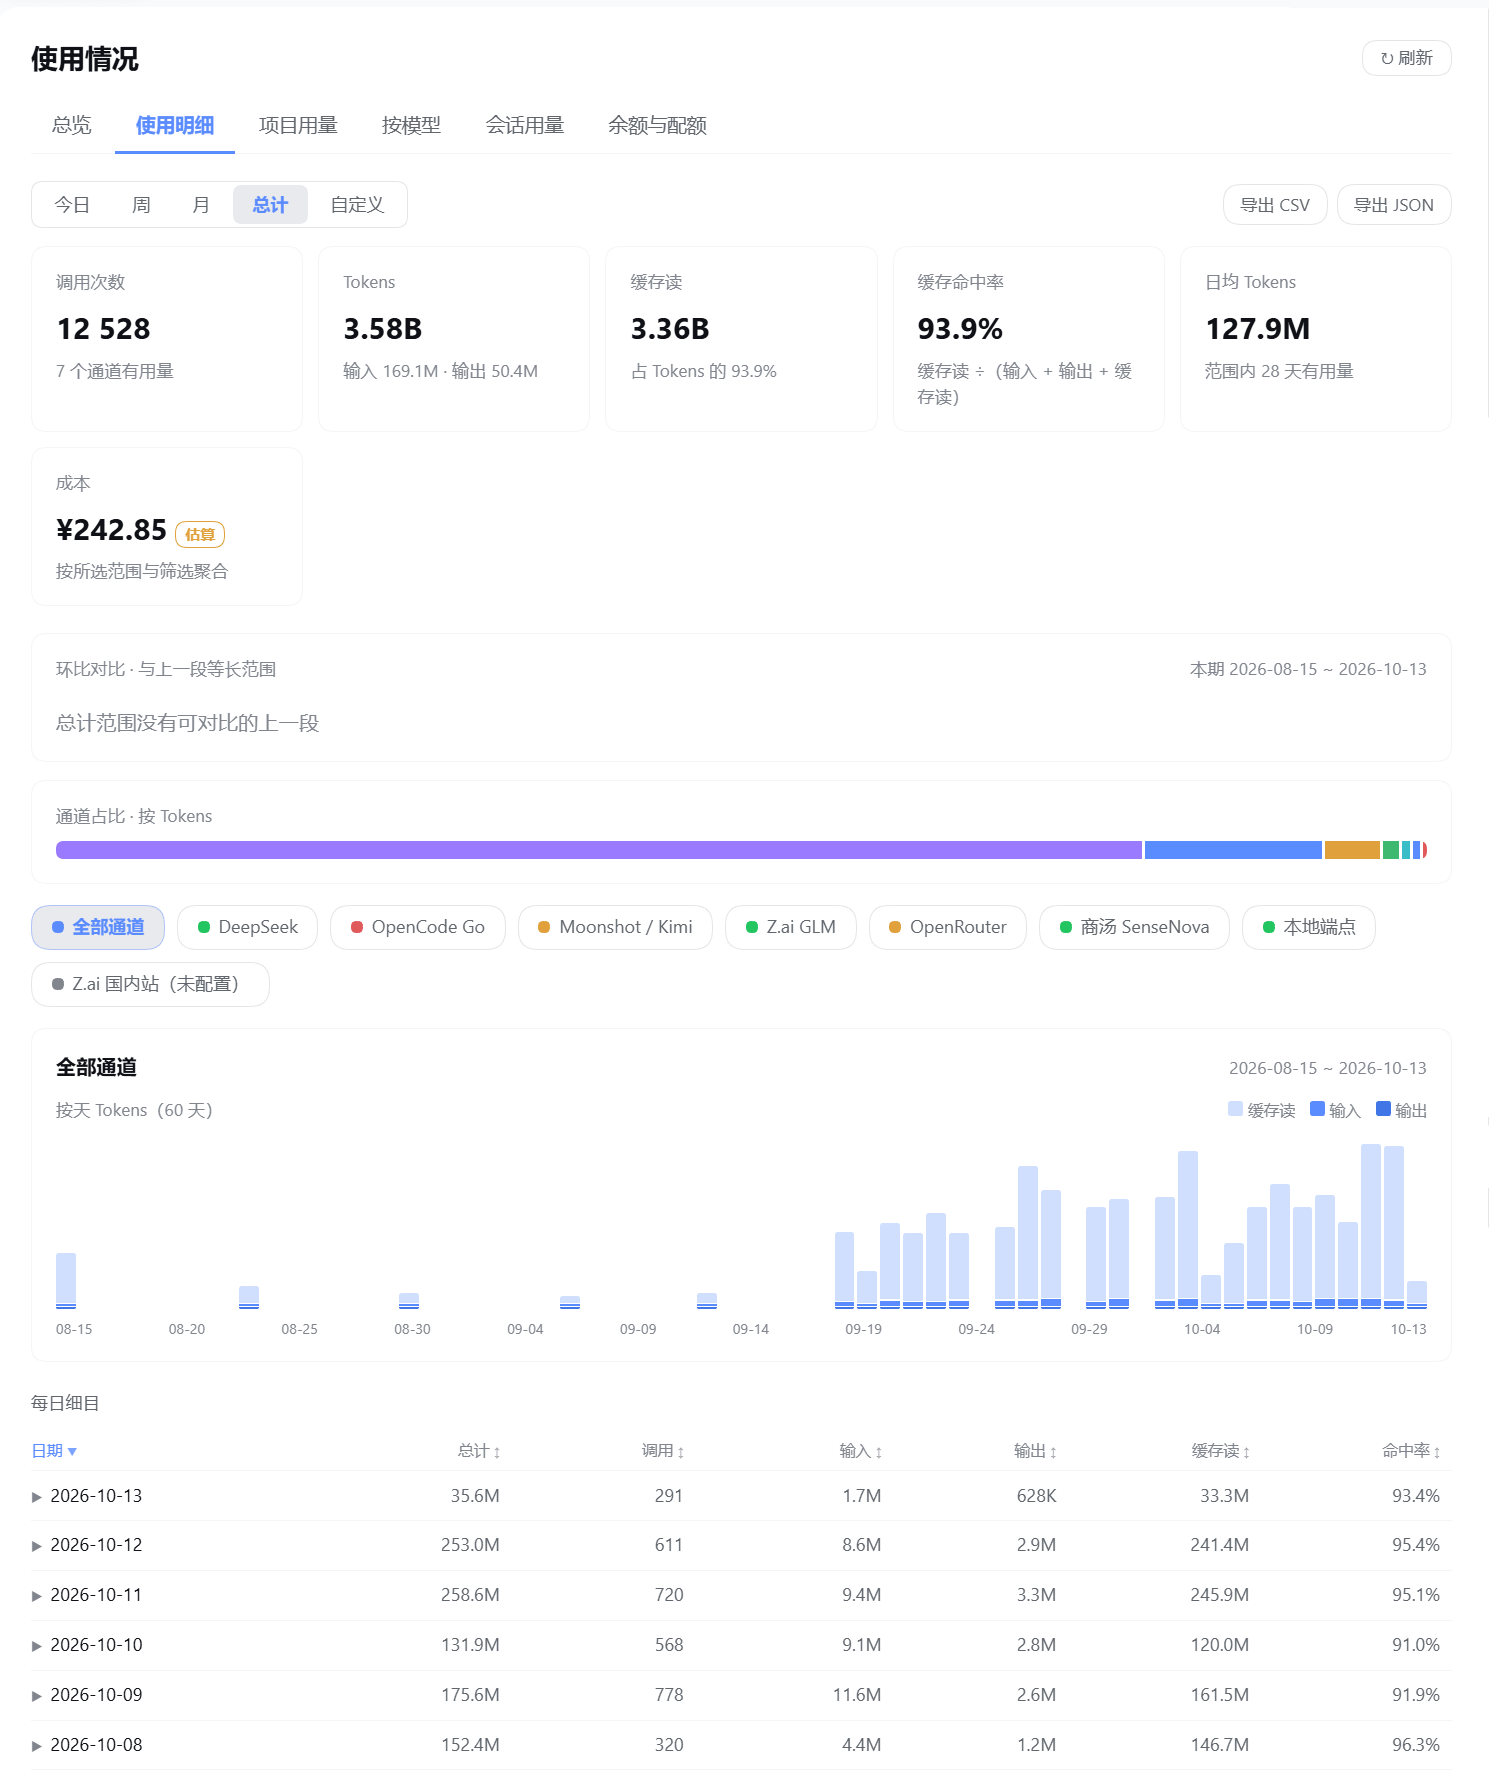Switch range to 月
This screenshot has height=1775, width=1489.
(201, 205)
